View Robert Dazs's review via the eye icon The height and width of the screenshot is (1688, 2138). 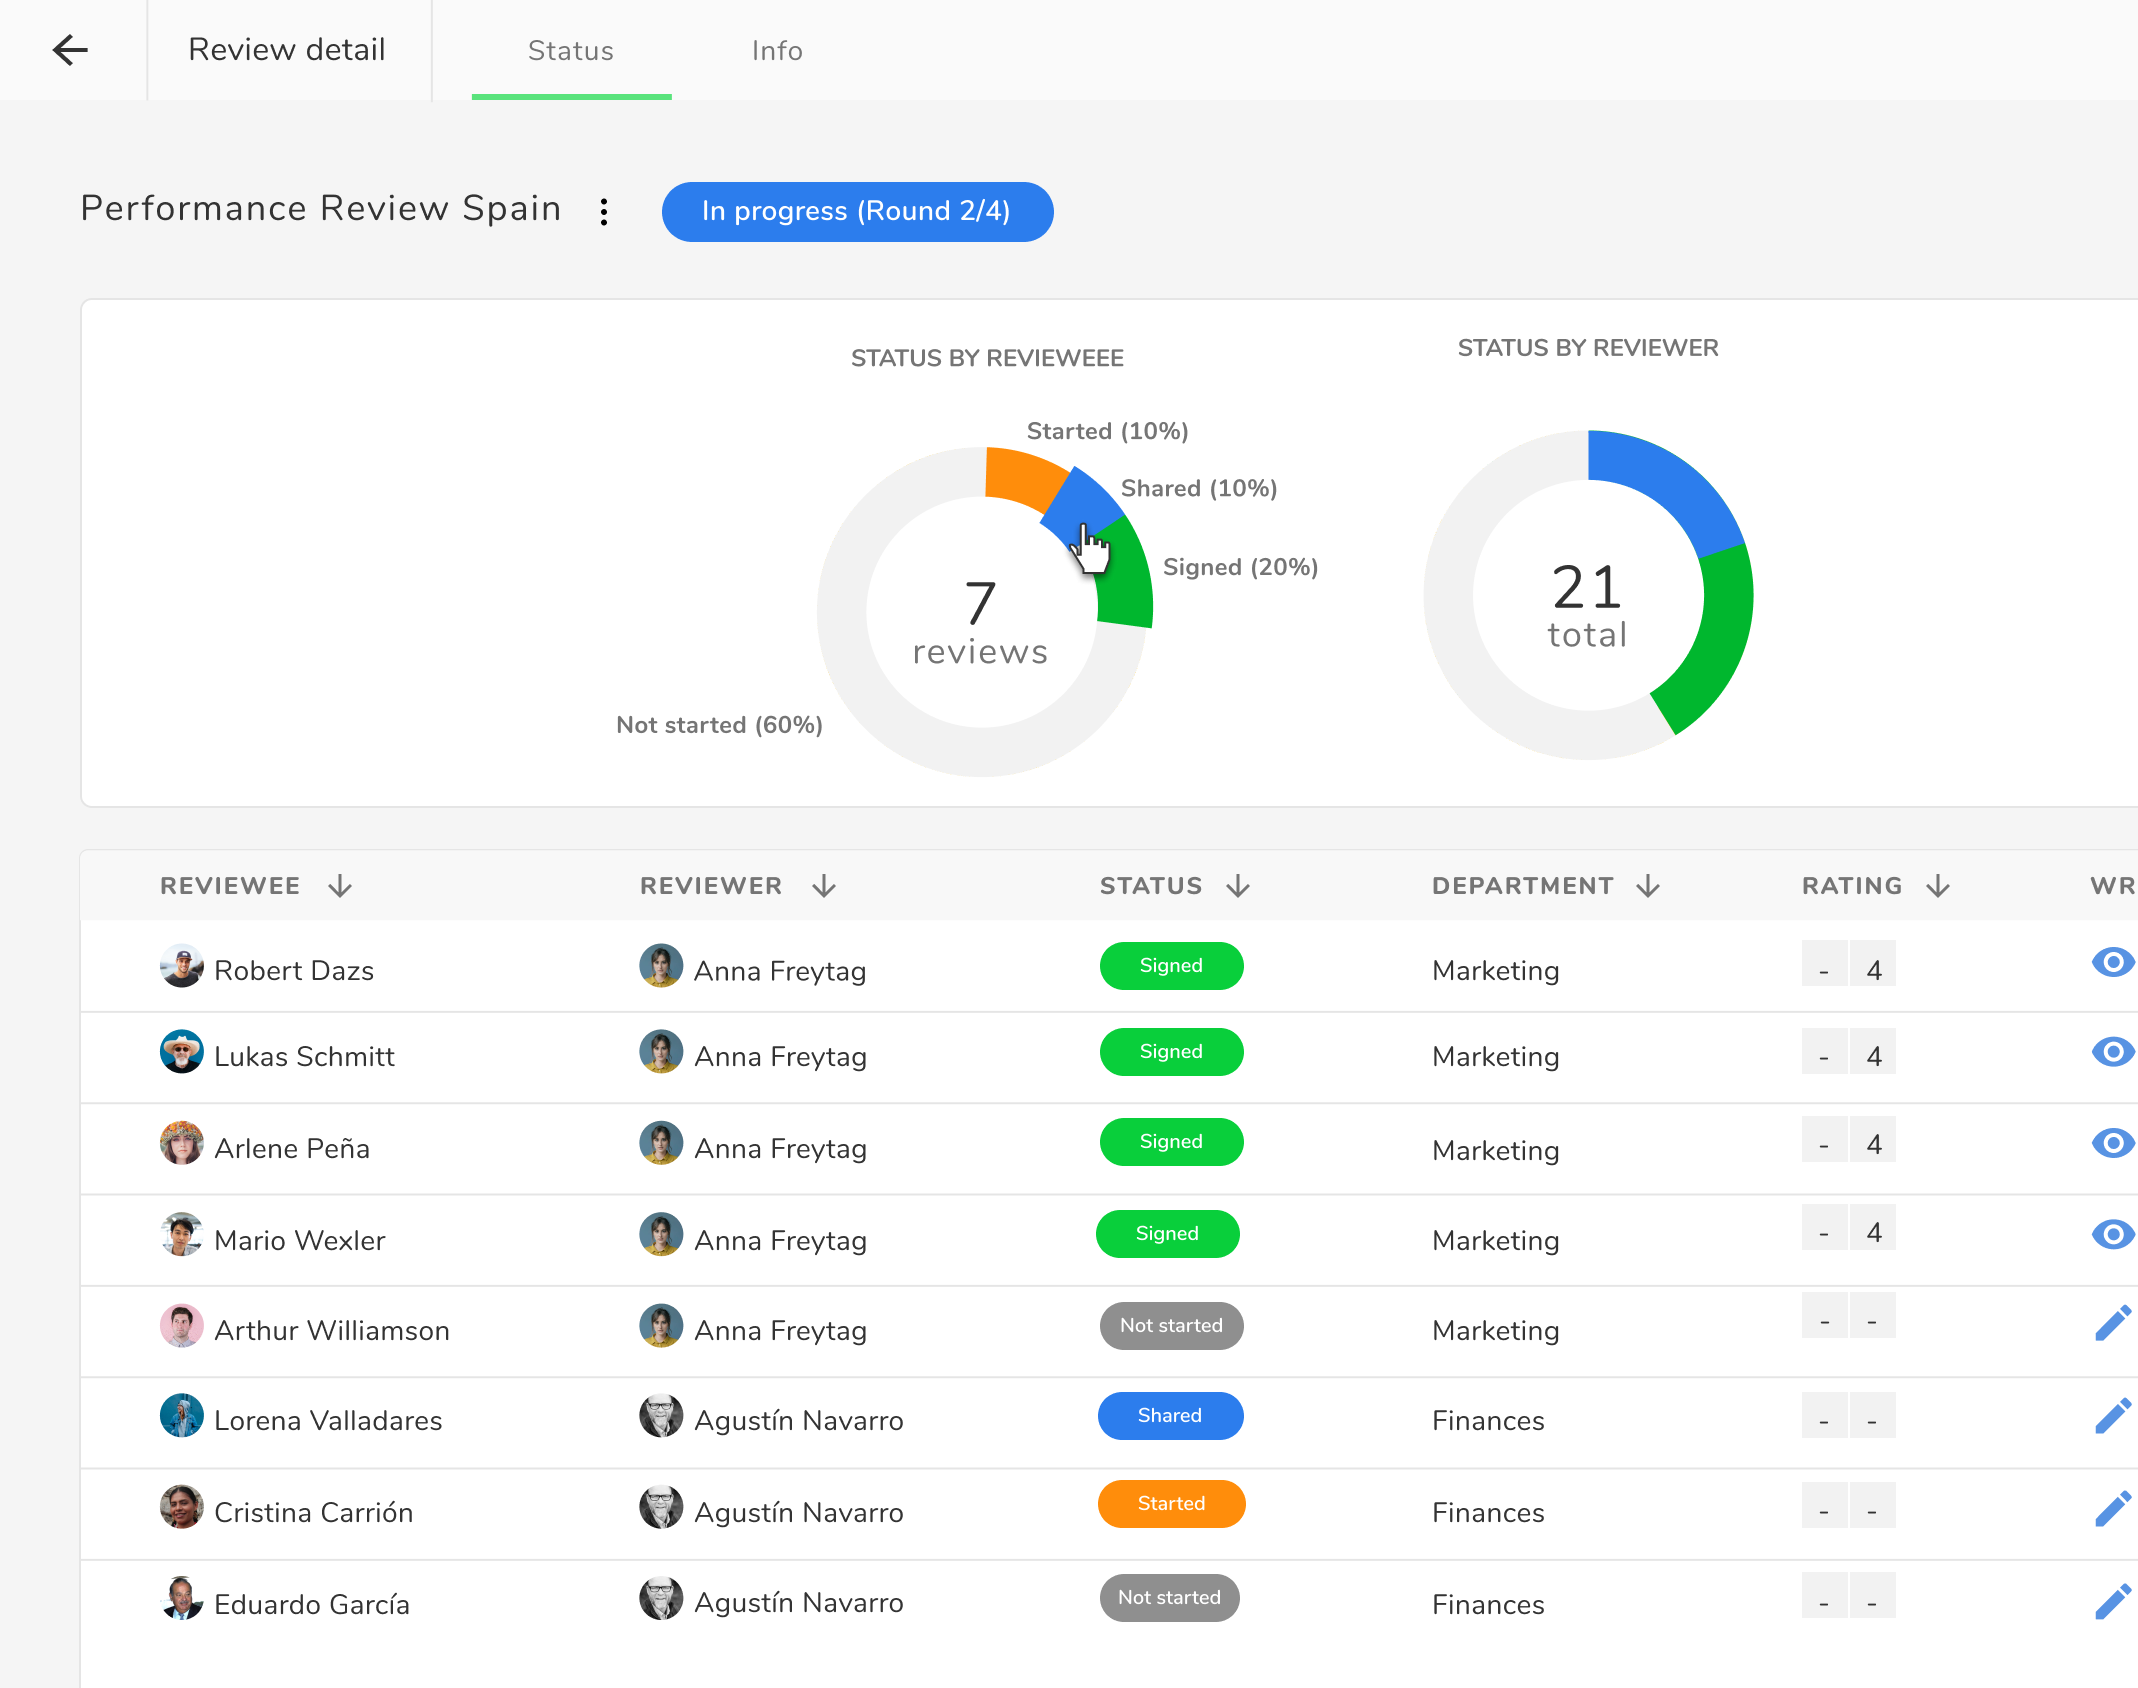(2112, 962)
